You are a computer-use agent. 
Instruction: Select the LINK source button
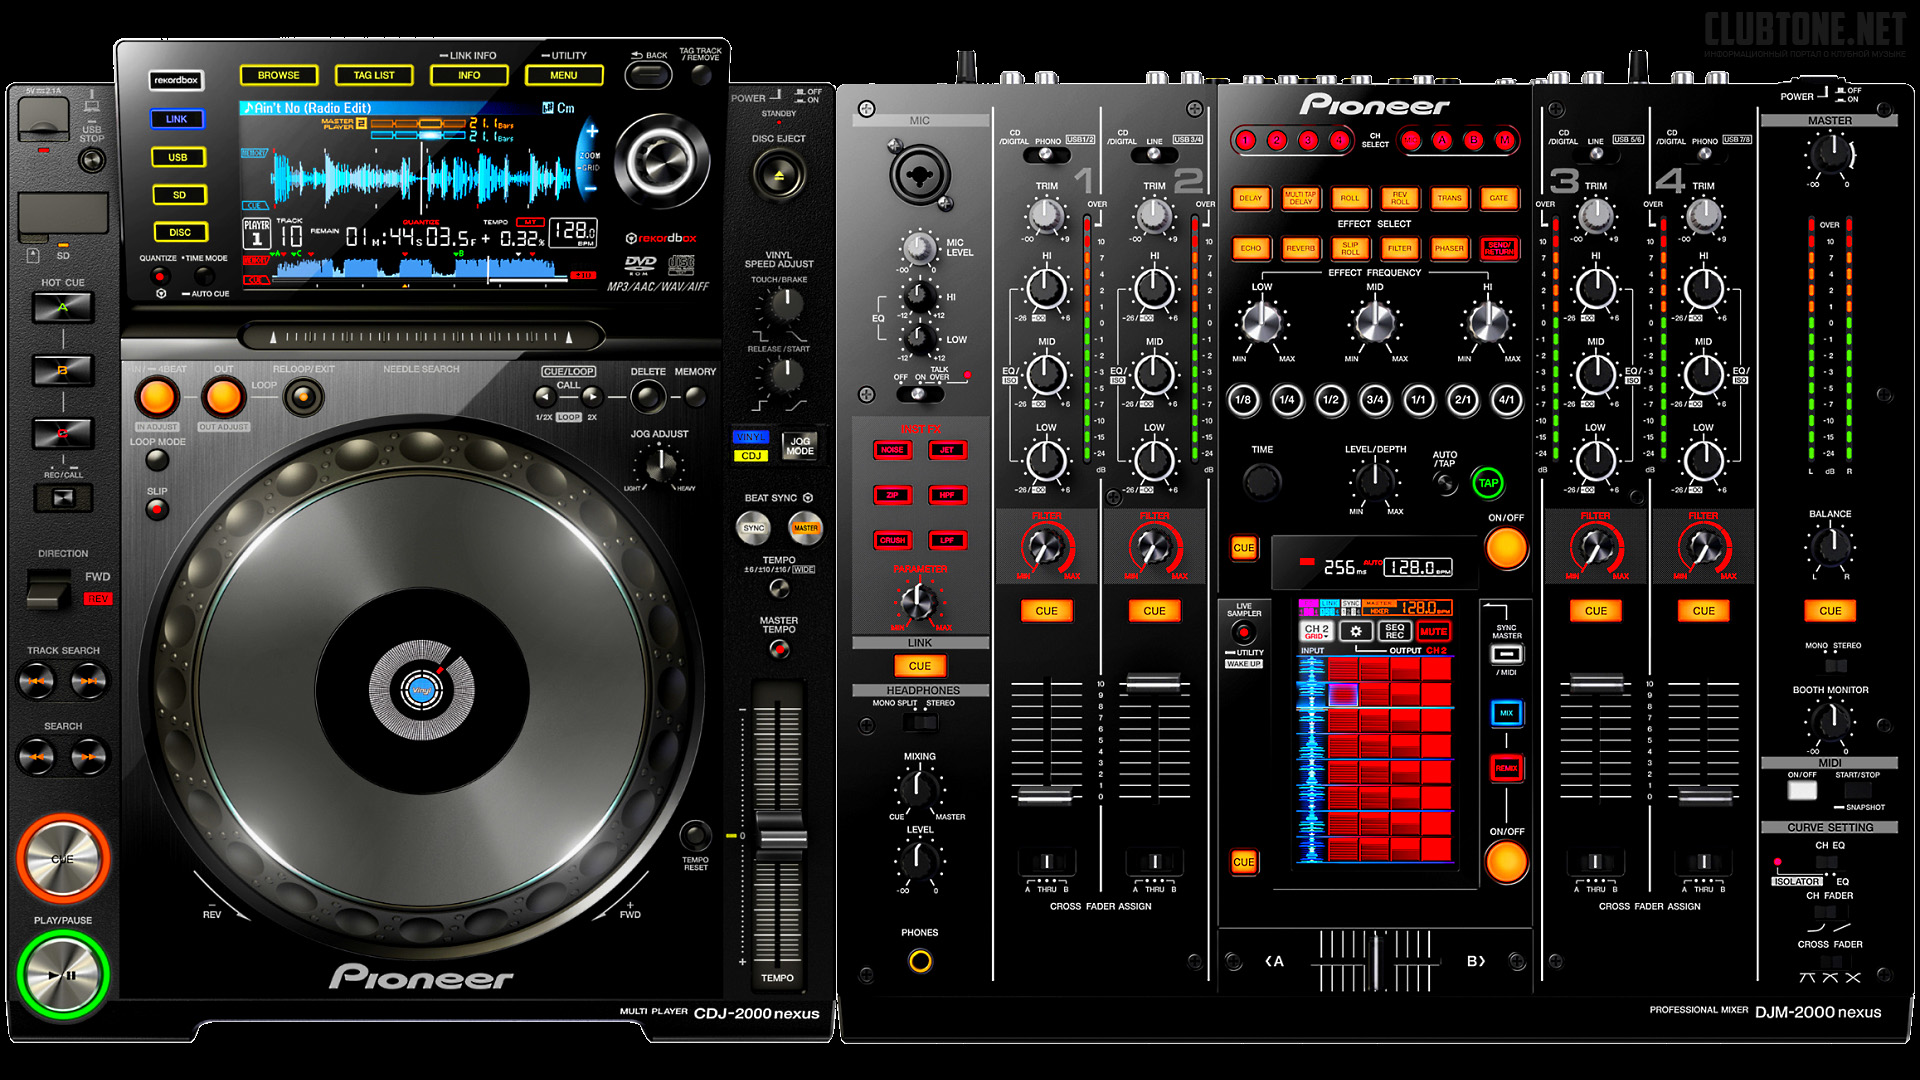click(177, 119)
